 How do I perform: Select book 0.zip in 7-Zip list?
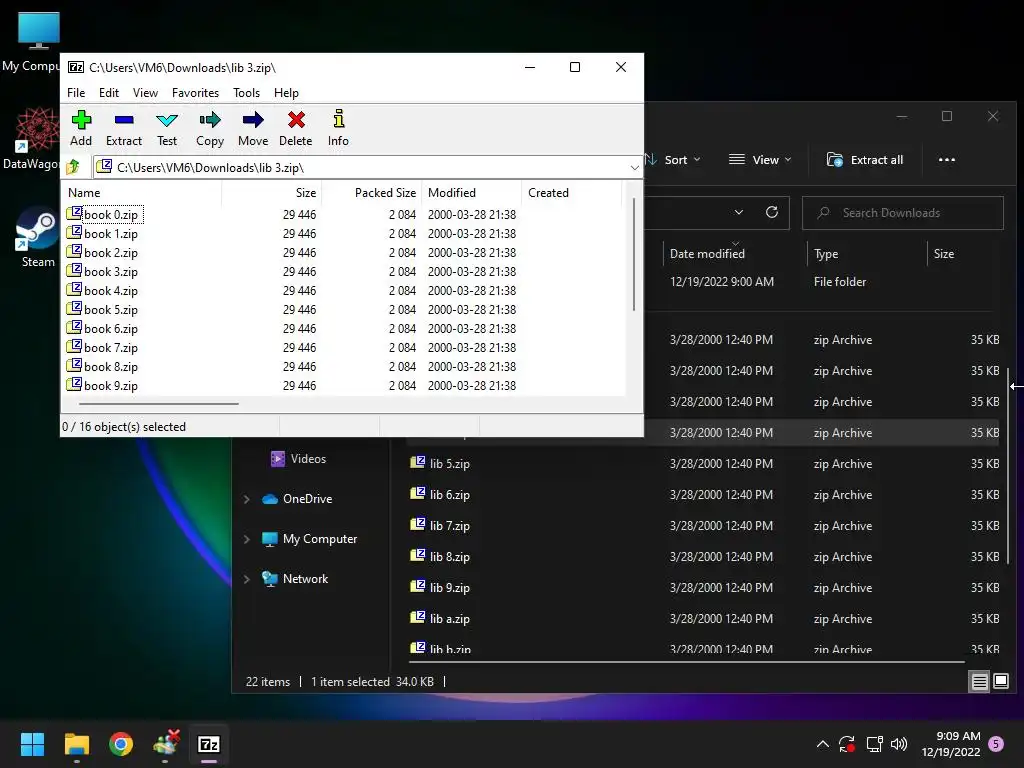111,215
